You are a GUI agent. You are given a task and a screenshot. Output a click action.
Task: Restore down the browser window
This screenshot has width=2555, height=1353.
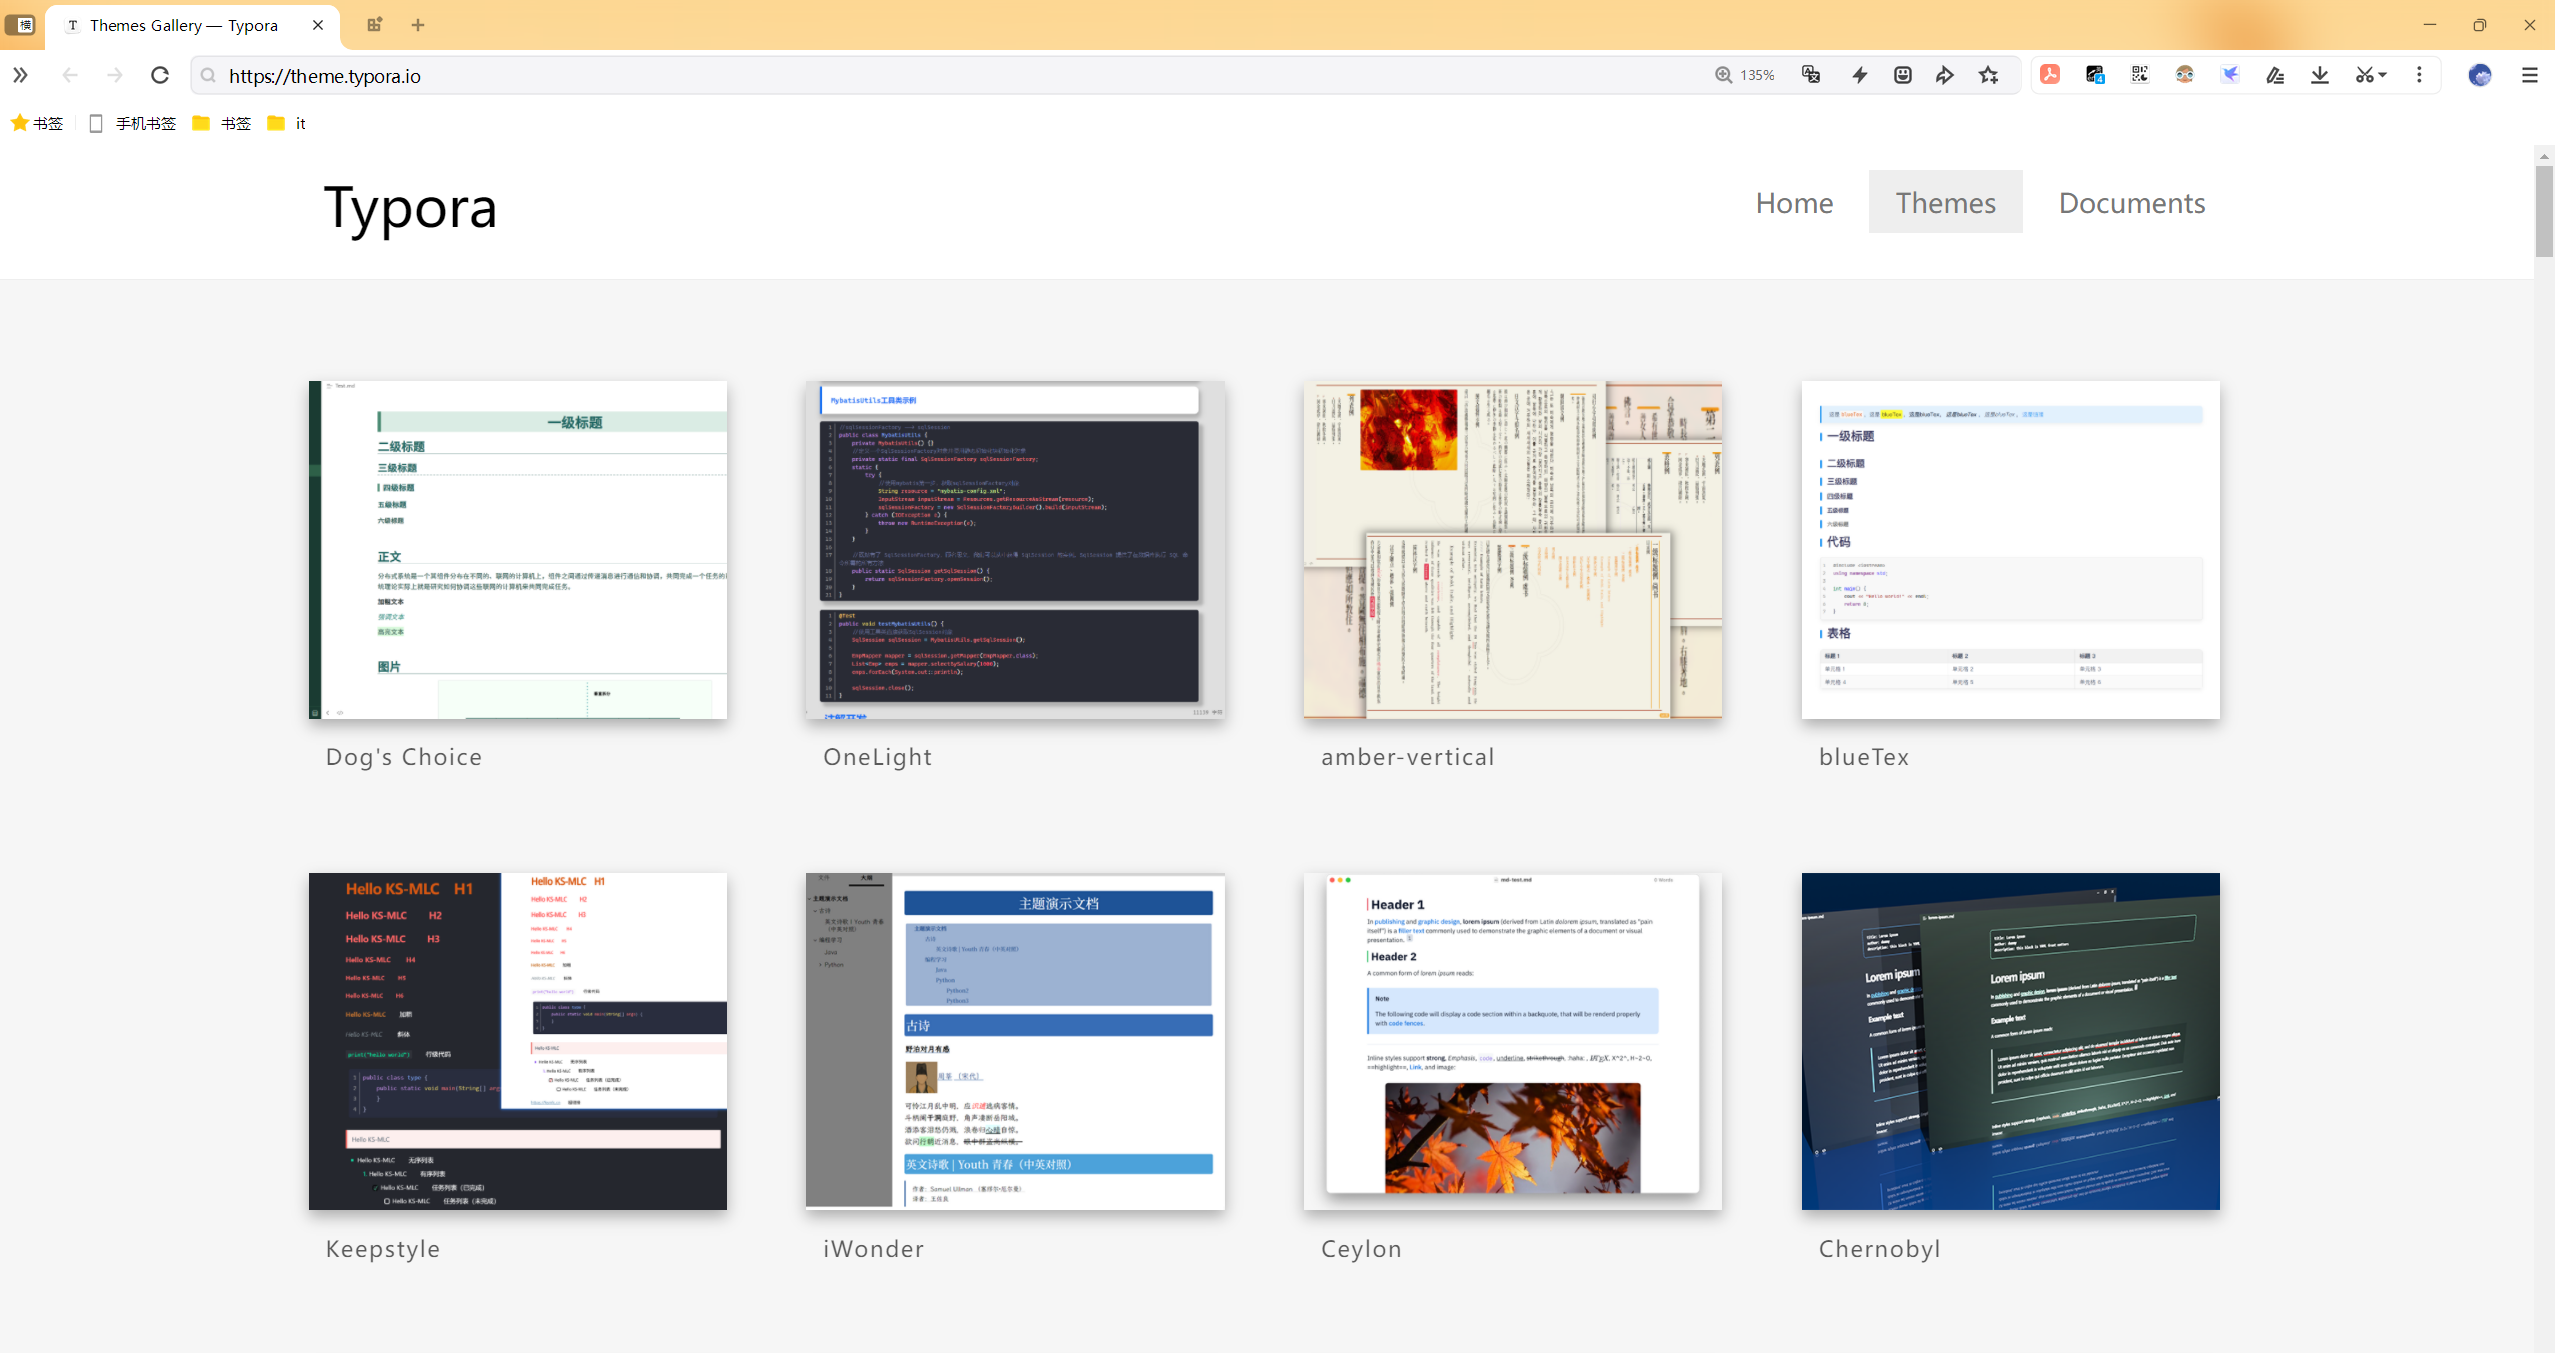click(x=2480, y=25)
